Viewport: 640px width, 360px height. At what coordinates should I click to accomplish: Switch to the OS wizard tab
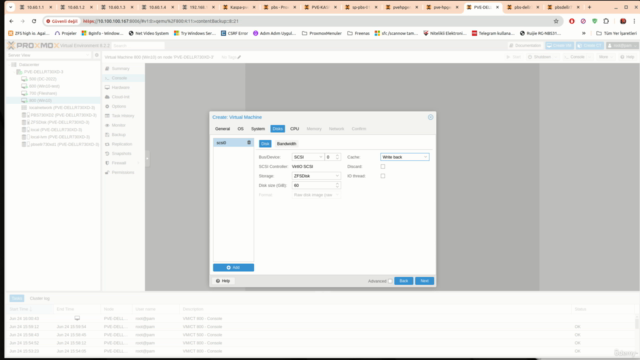(240, 129)
